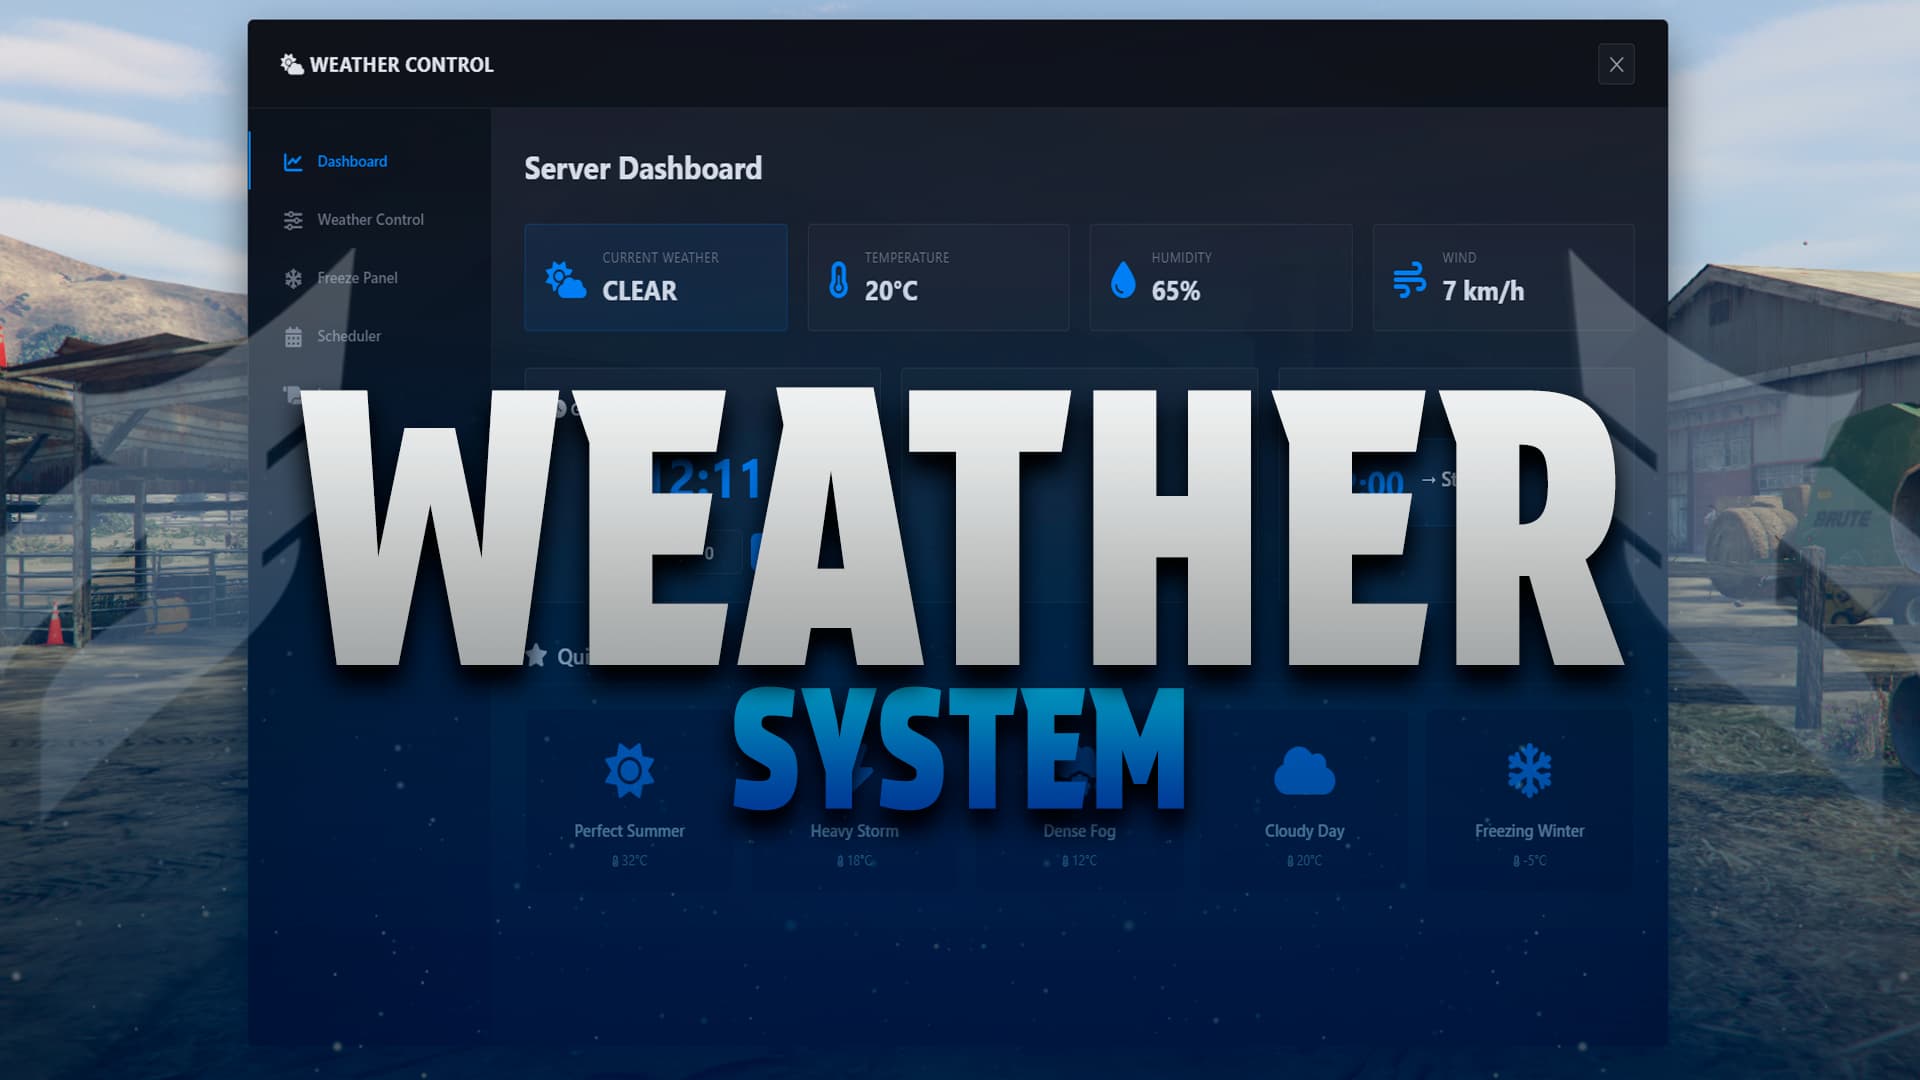Click the Dashboard chart line icon
Image resolution: width=1920 pixels, height=1080 pixels.
coord(293,162)
